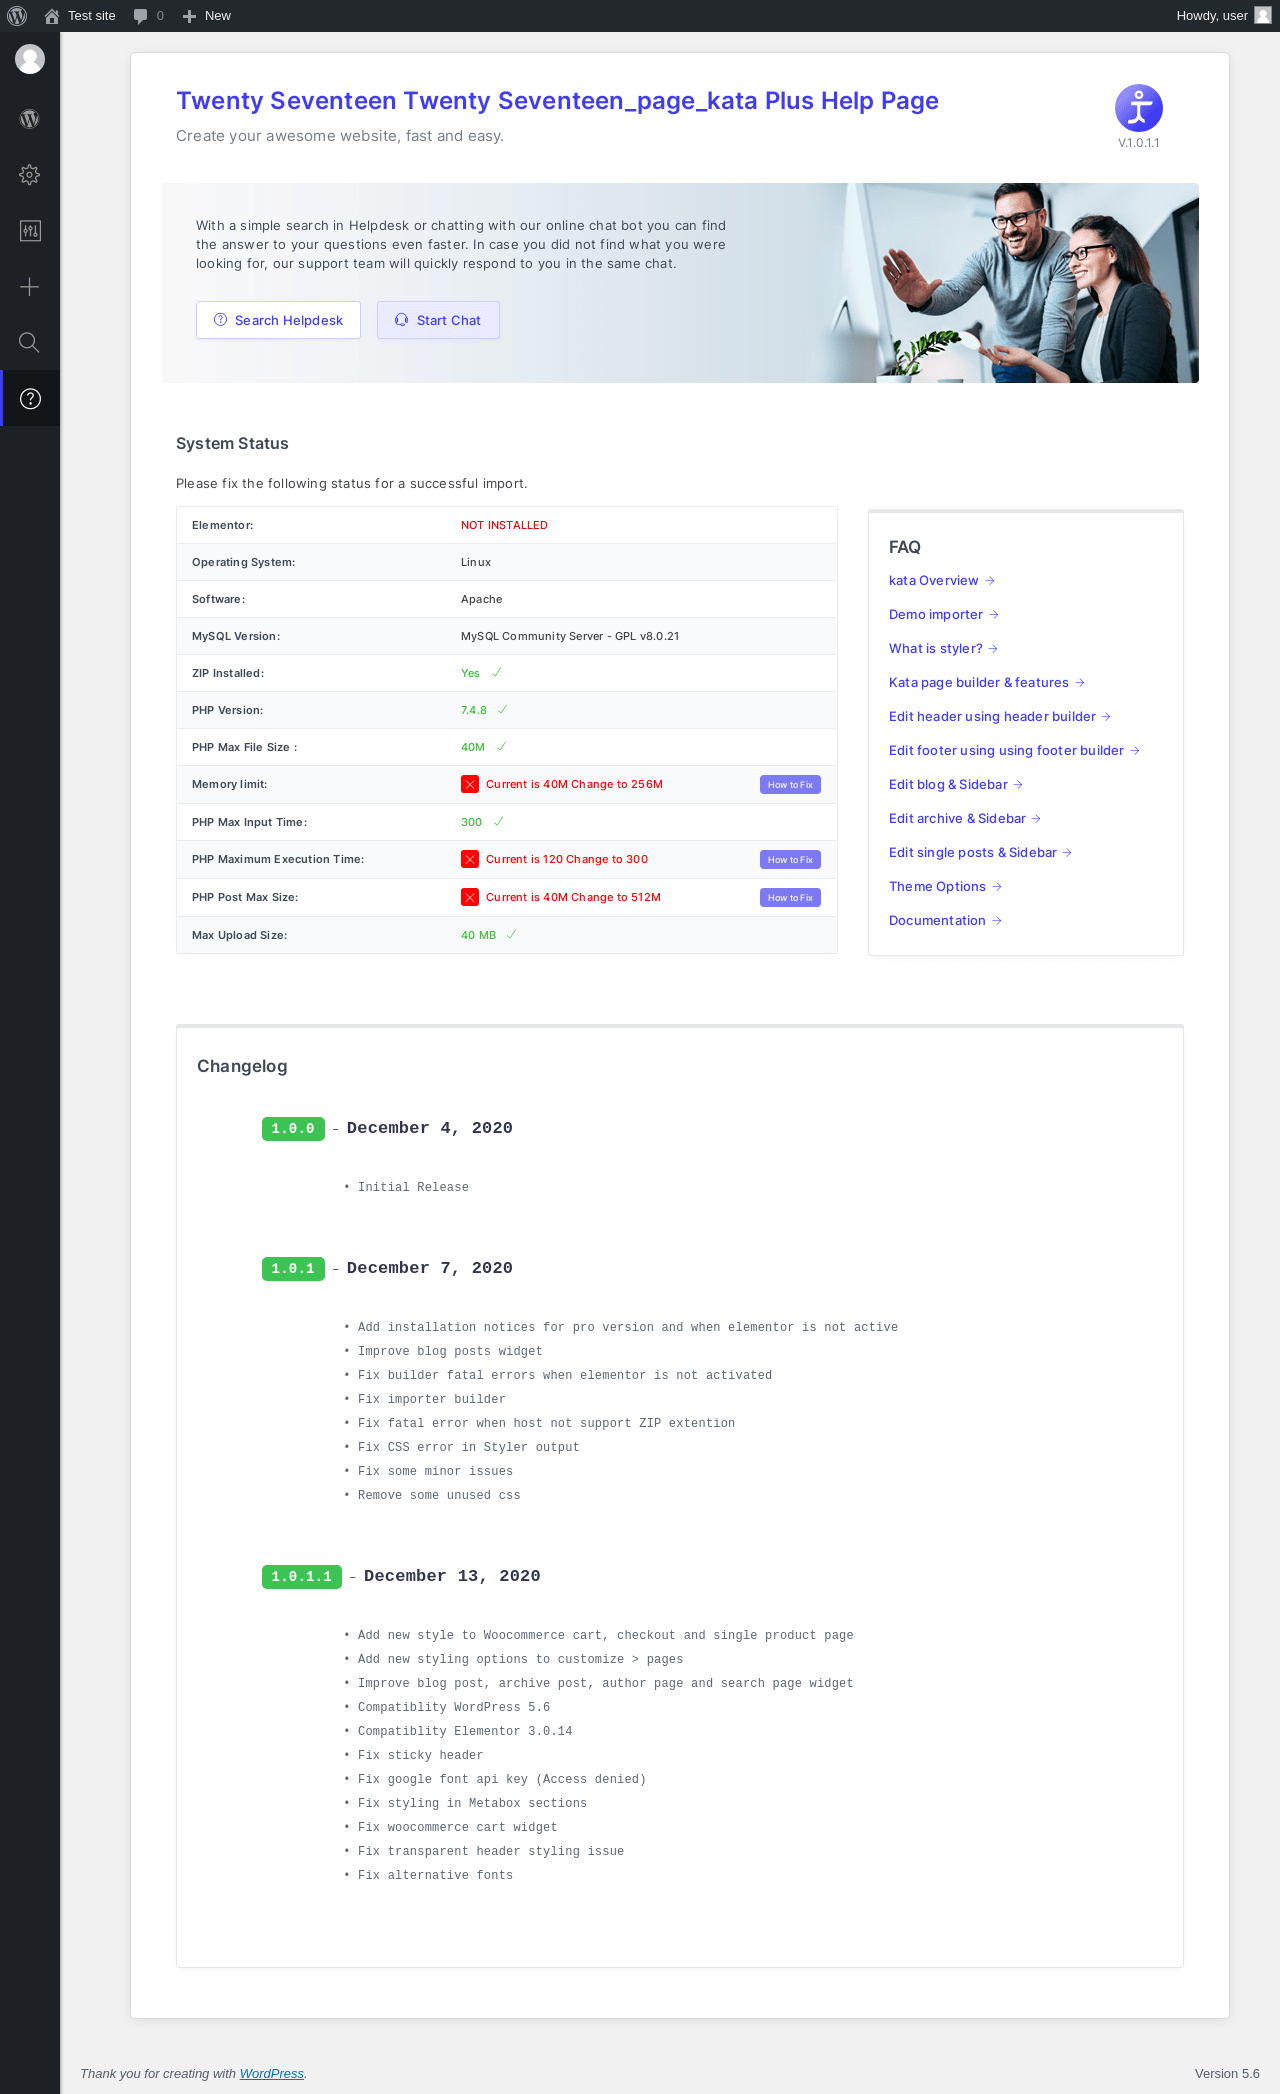1280x2094 pixels.
Task: Open the What is styler? link
Action: [x=943, y=649]
